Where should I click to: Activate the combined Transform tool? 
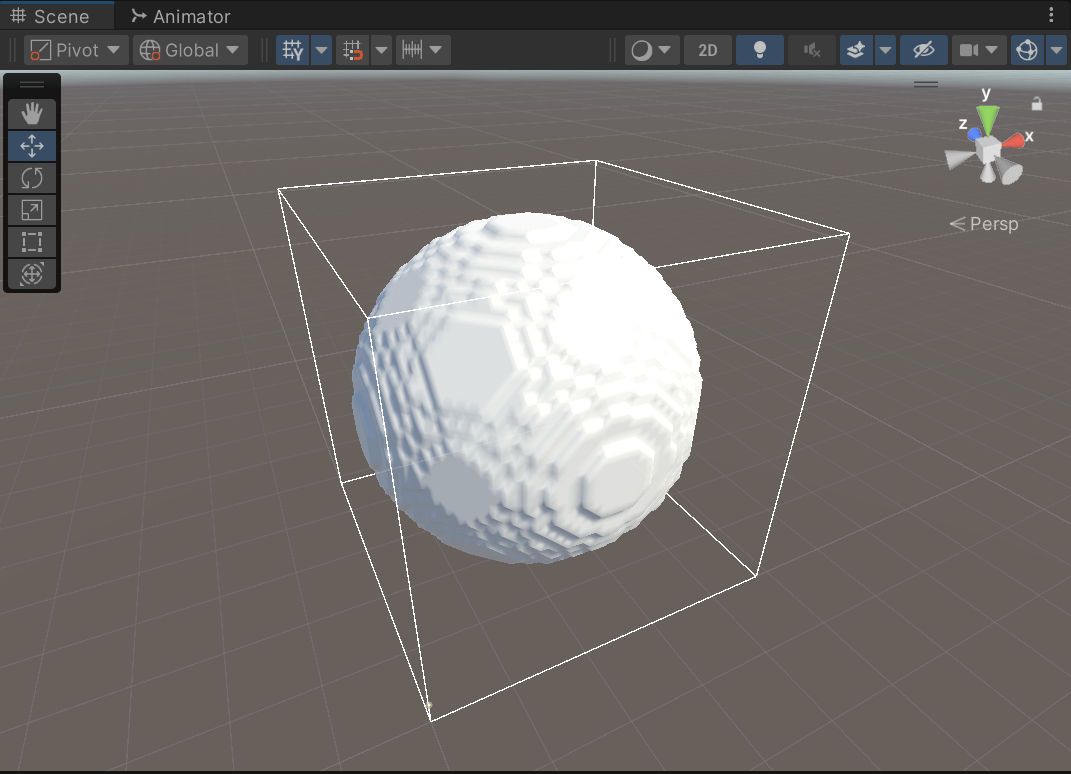pos(31,273)
